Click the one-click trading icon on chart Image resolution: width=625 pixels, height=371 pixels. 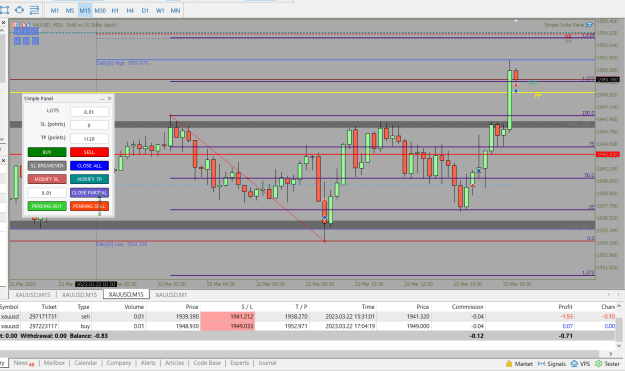[x=16, y=25]
